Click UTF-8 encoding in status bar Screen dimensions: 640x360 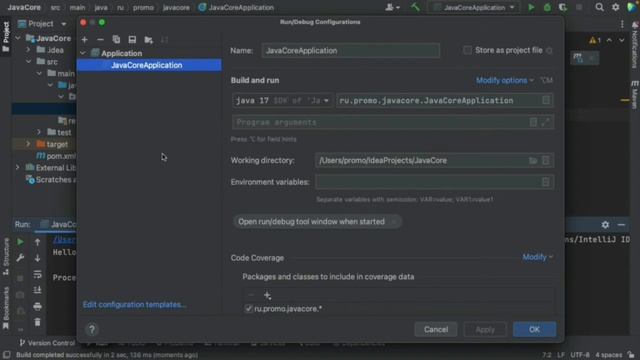(x=580, y=355)
